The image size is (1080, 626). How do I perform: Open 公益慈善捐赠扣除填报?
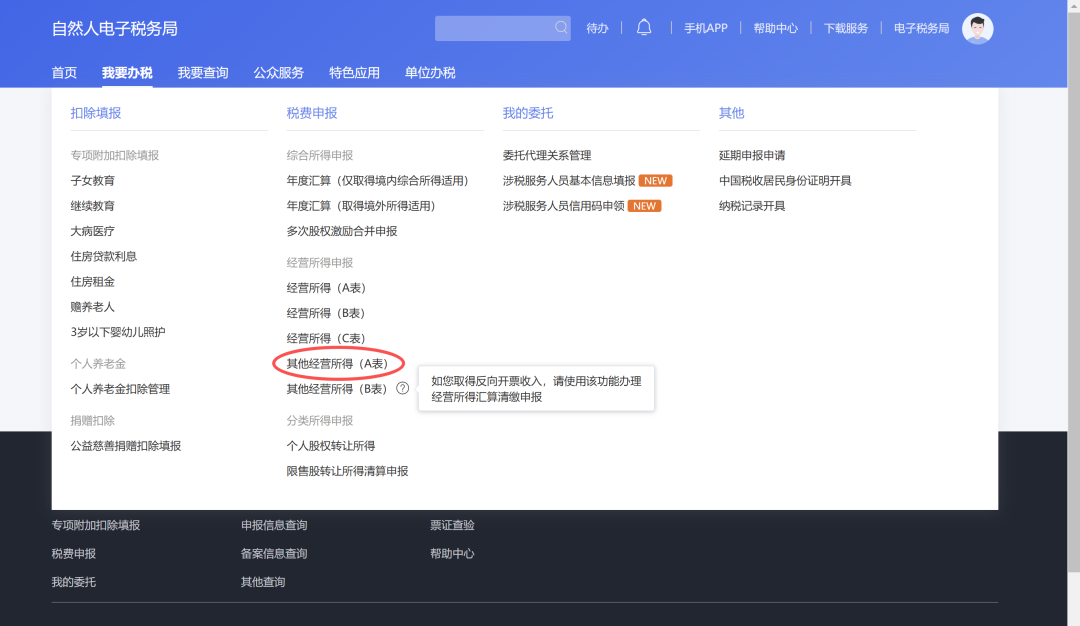point(125,446)
